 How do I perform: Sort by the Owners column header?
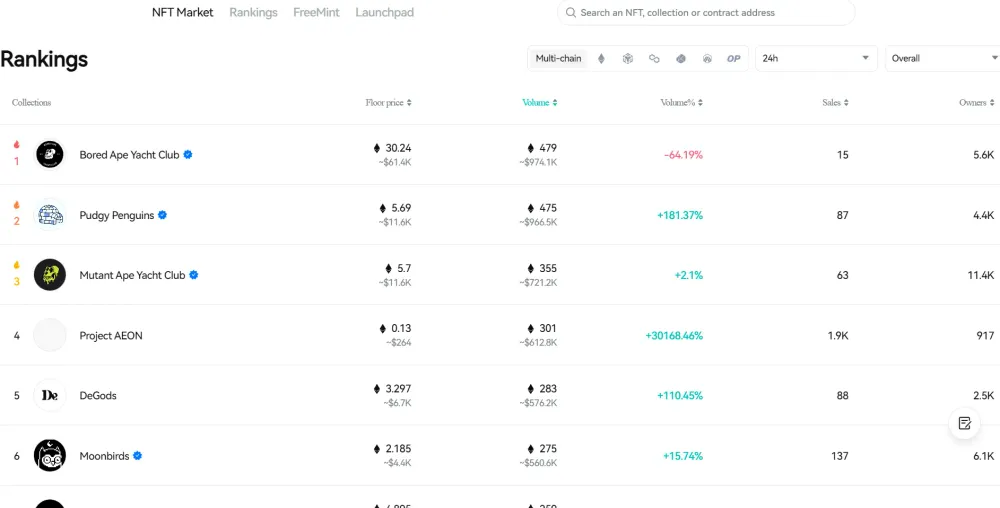[977, 103]
